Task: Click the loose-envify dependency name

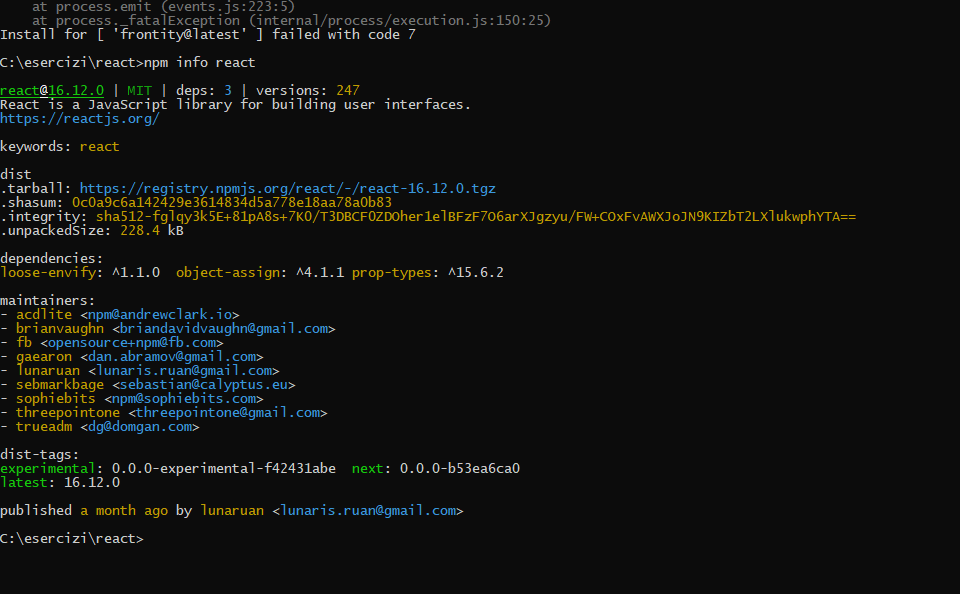Action: [48, 272]
